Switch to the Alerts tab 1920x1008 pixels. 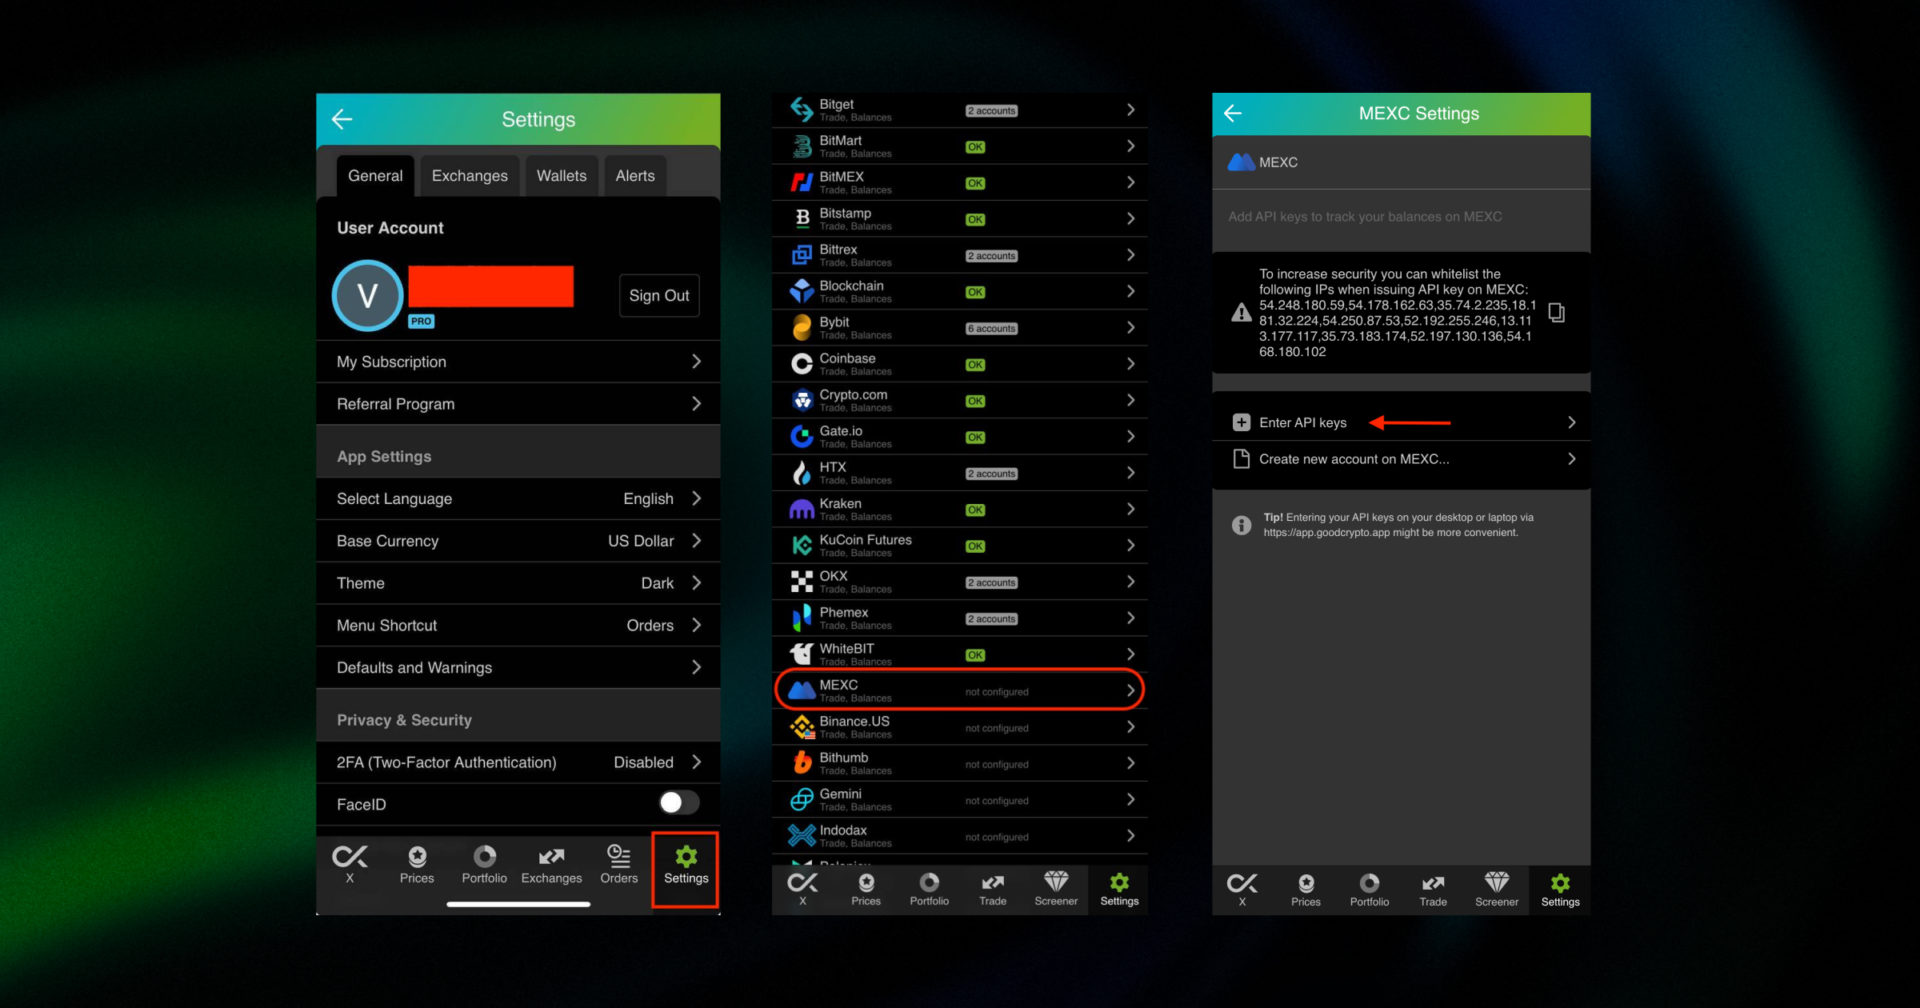coord(634,175)
